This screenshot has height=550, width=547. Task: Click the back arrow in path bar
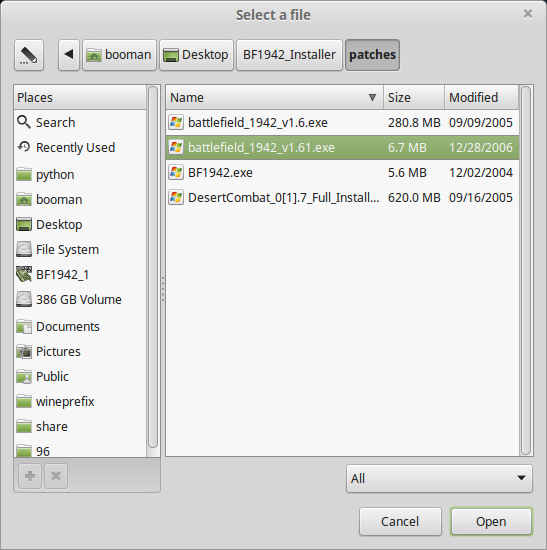click(x=69, y=55)
